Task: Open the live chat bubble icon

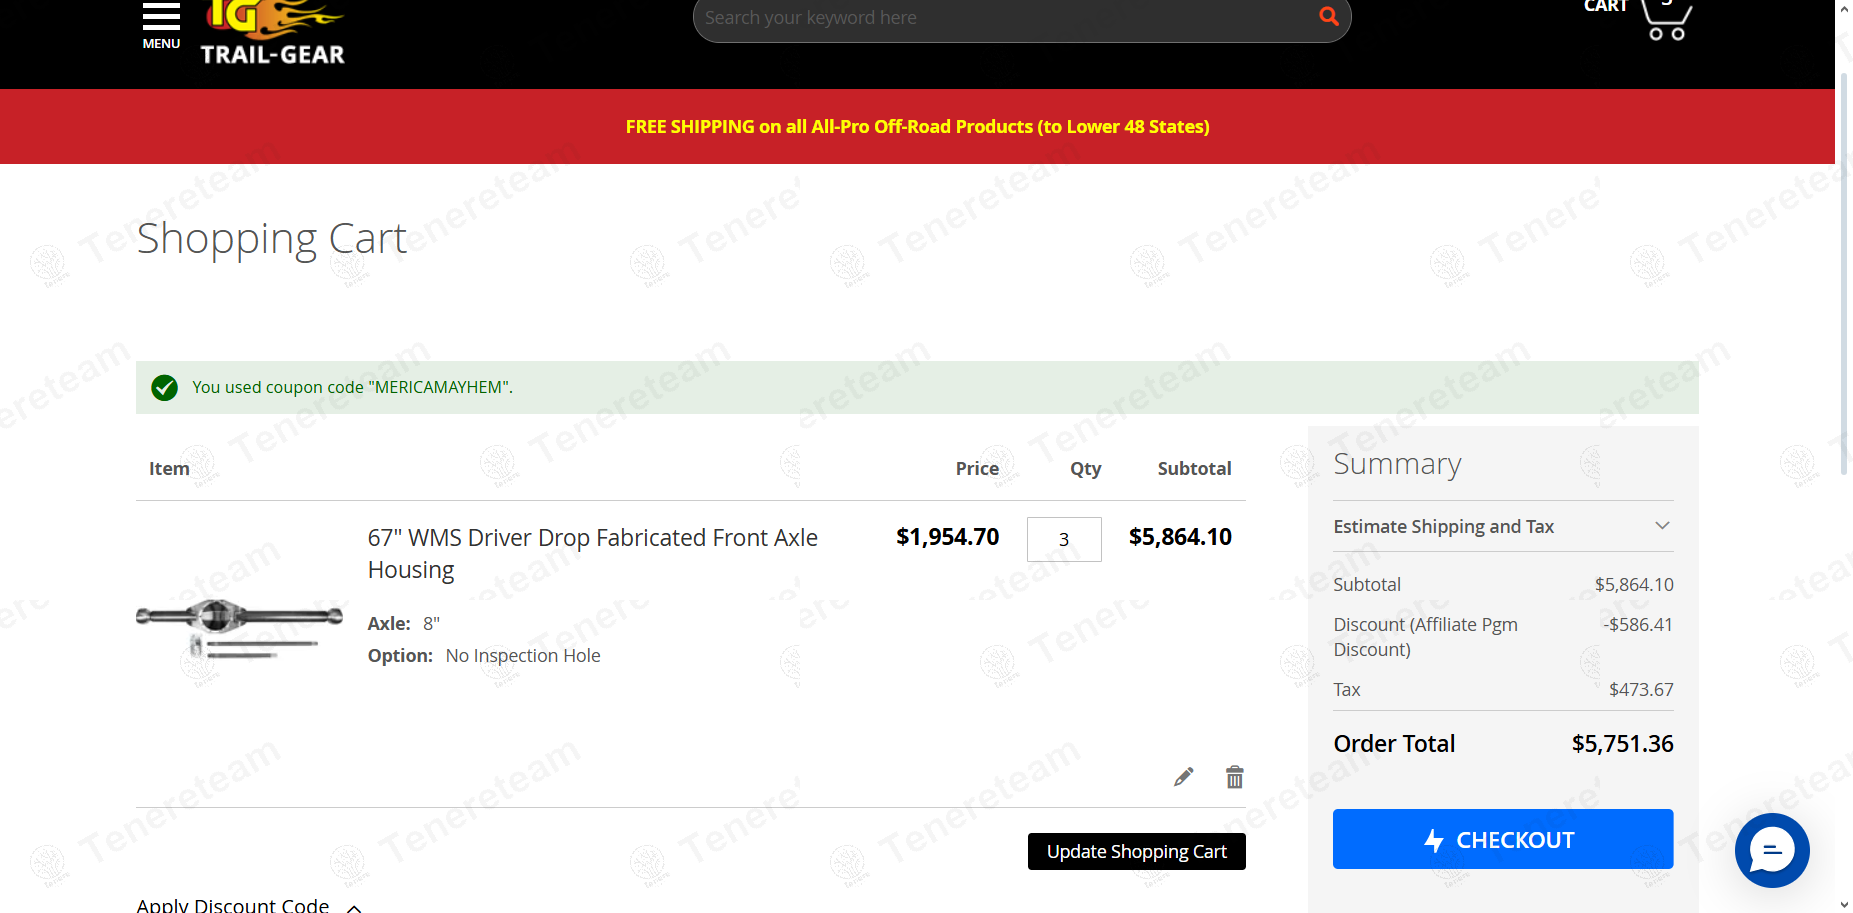Action: click(x=1771, y=850)
